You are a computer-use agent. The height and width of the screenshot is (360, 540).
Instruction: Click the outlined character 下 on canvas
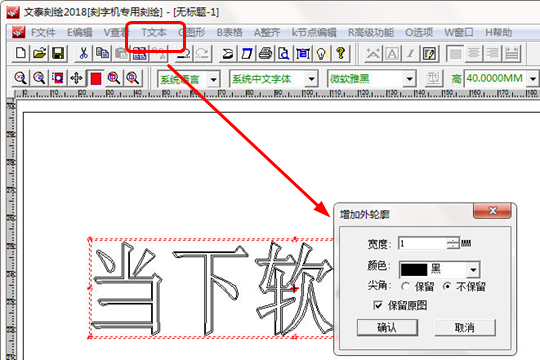tap(210, 291)
